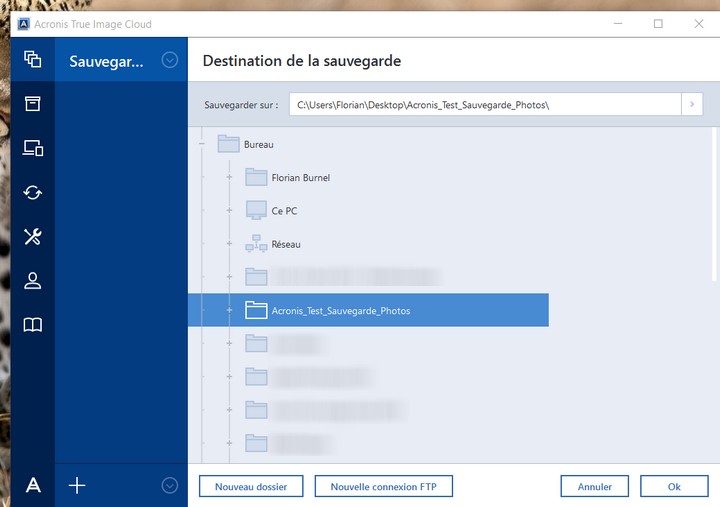
Task: Click the Sauvegarder sur path input field
Action: pyautogui.click(x=485, y=104)
